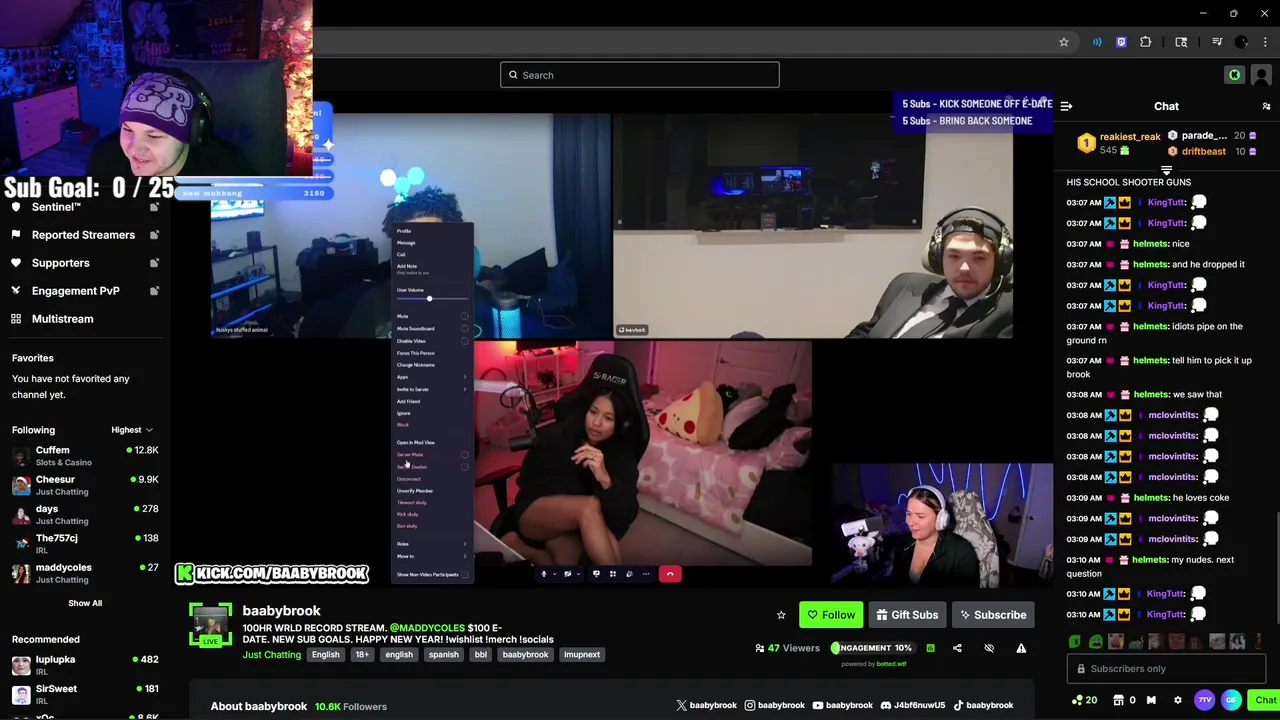Open the channel points shop icon
1280x720 pixels.
tap(1118, 700)
